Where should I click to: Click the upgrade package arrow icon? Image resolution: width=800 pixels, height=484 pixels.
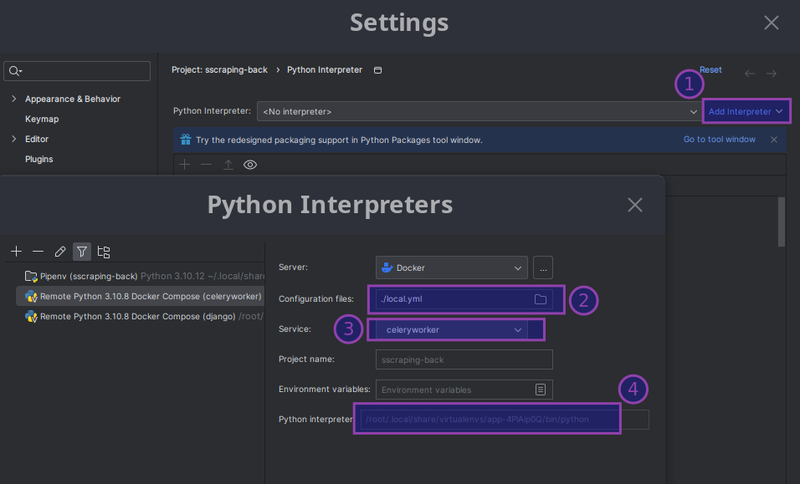[x=228, y=164]
